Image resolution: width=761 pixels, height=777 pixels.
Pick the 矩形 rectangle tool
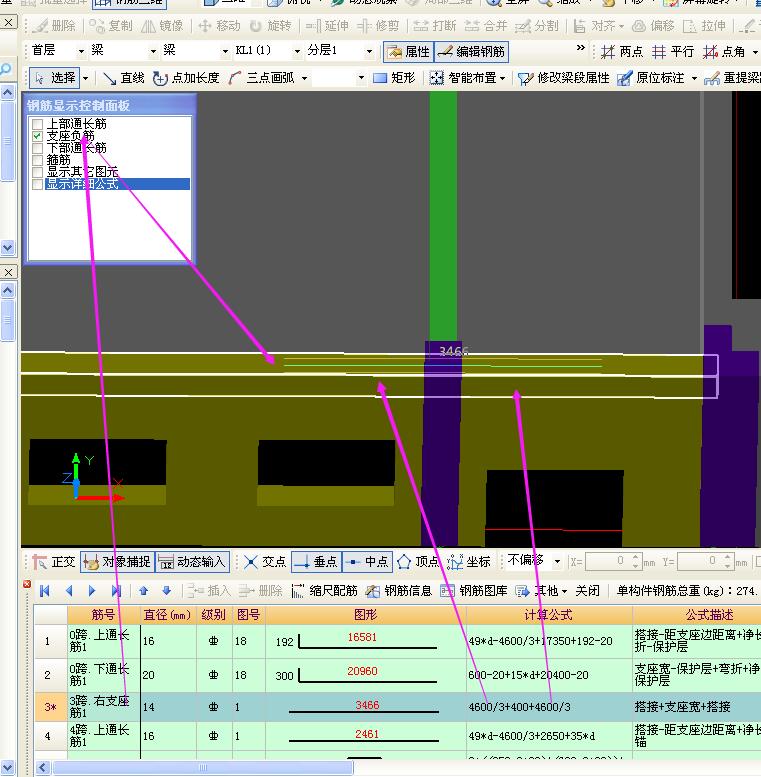point(394,78)
